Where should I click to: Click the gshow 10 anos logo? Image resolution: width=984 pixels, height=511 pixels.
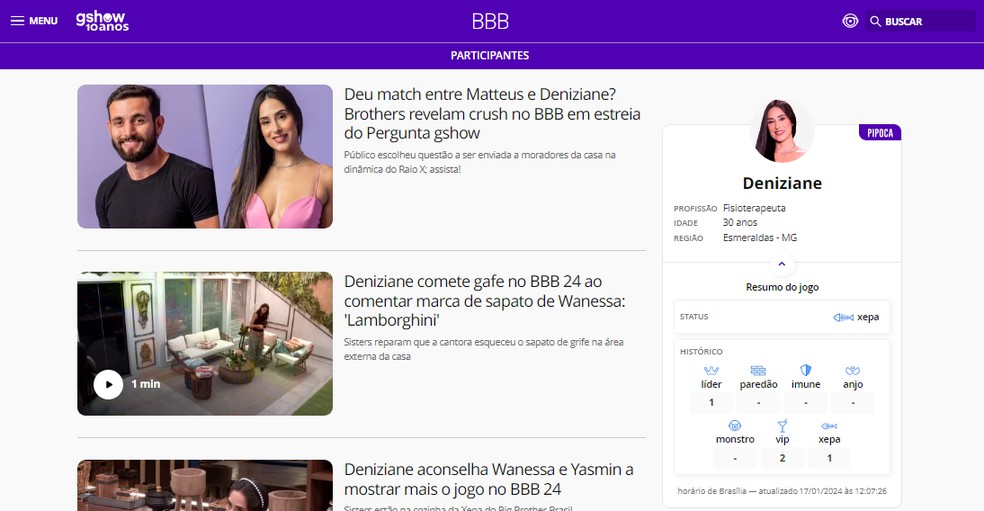coord(102,21)
